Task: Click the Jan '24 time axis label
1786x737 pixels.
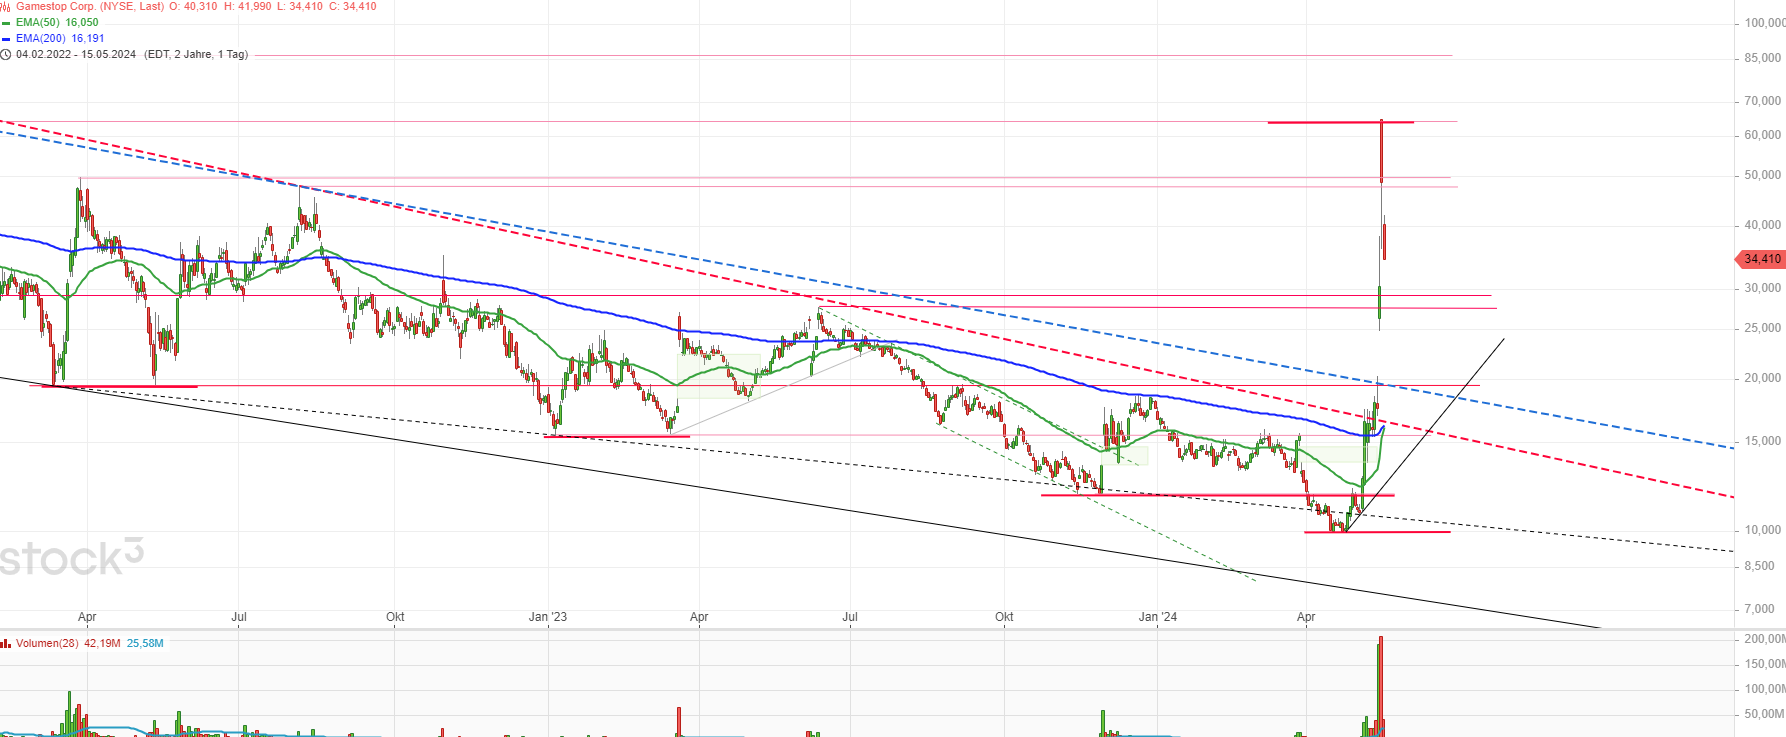Action: click(x=1158, y=616)
